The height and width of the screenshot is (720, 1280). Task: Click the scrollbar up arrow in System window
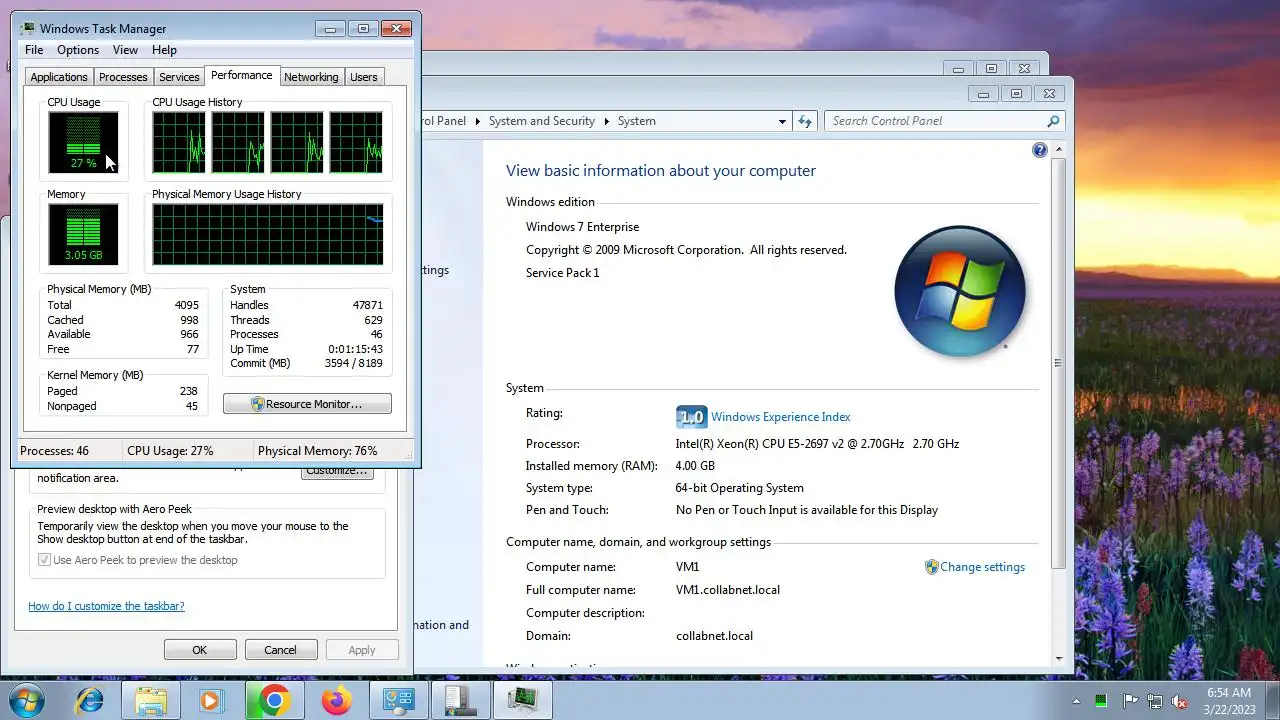pos(1058,149)
